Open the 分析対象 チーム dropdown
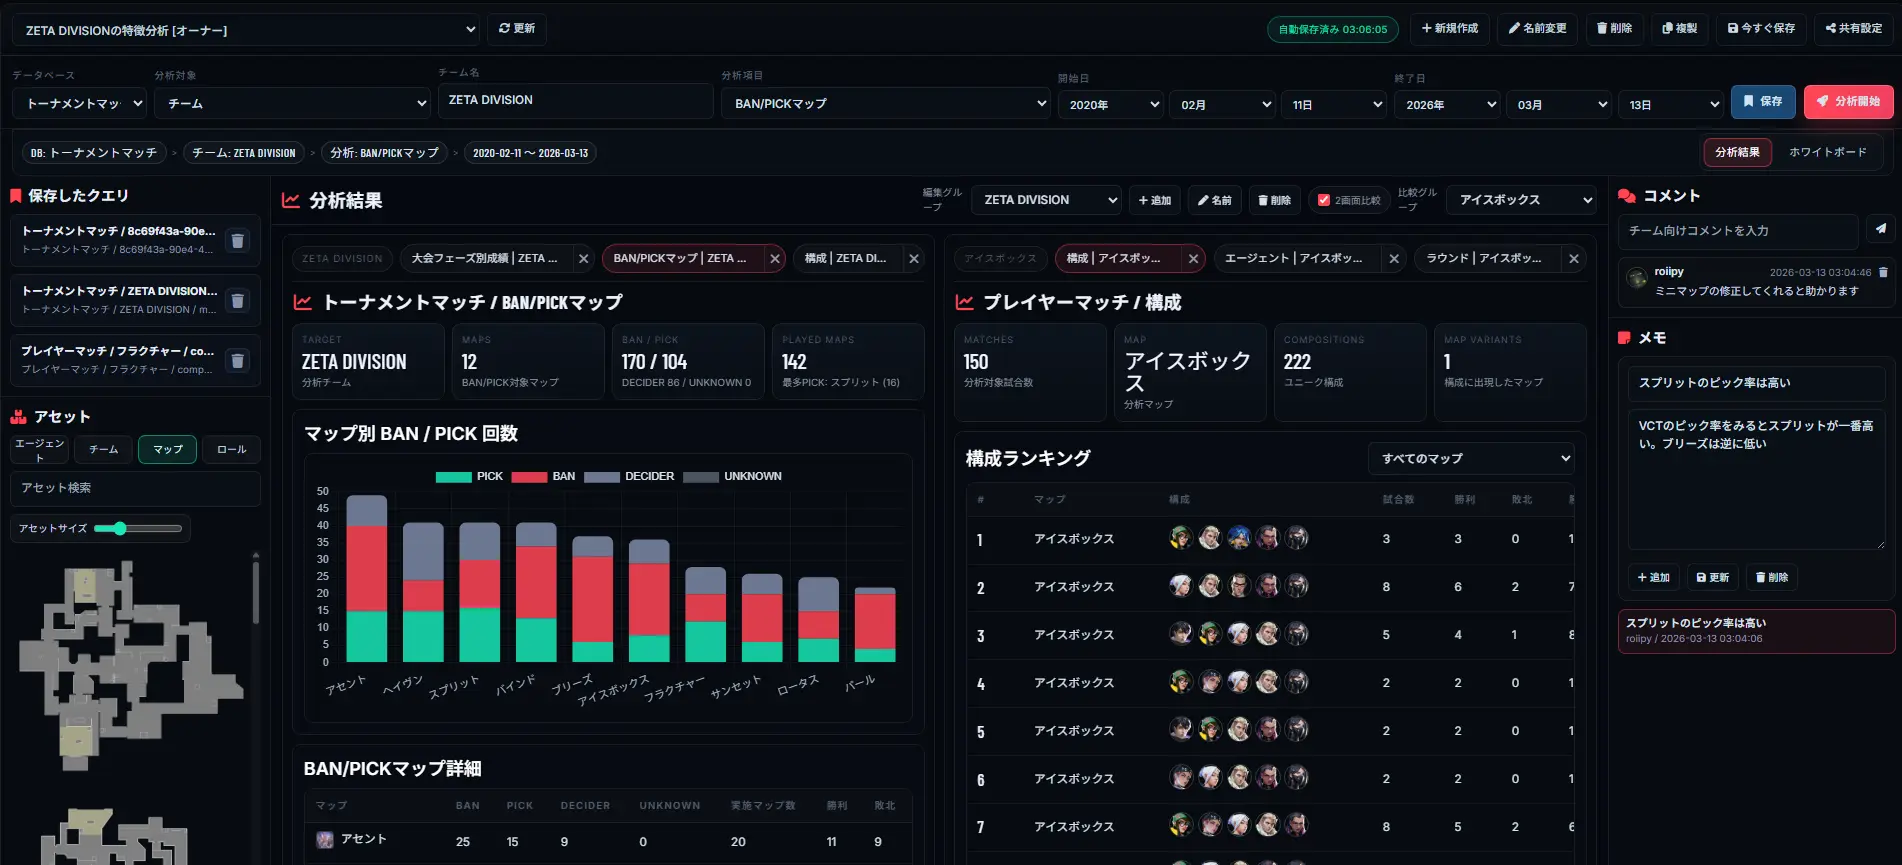Viewport: 1902px width, 865px height. [x=292, y=103]
